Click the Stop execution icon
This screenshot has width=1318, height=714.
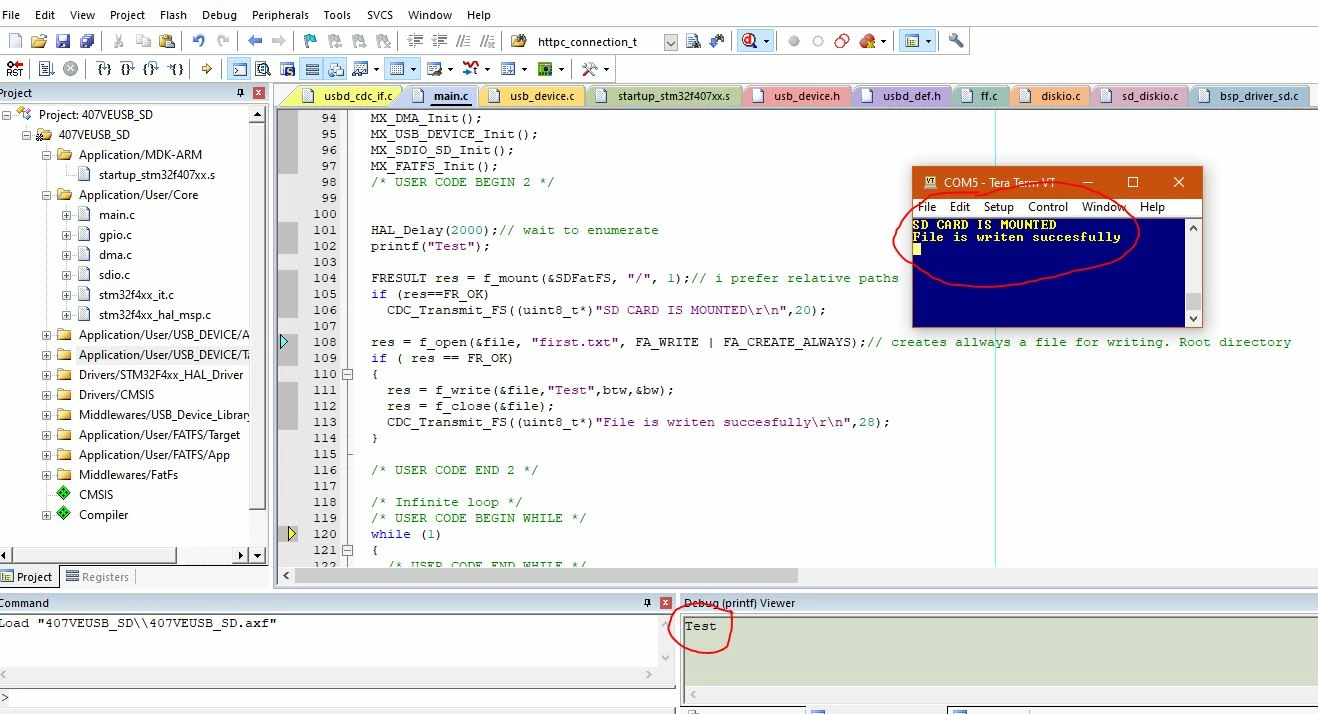[70, 69]
